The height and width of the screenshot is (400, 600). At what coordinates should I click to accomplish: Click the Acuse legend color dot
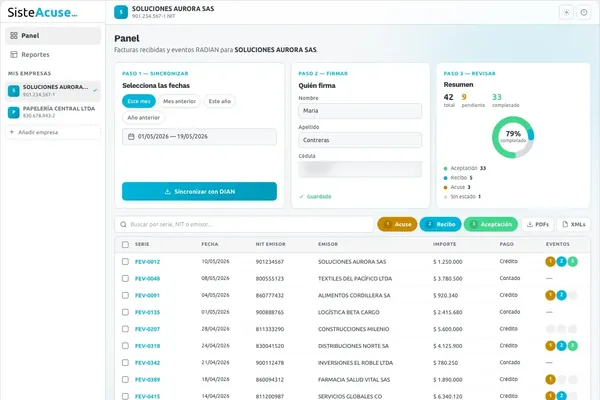click(445, 188)
